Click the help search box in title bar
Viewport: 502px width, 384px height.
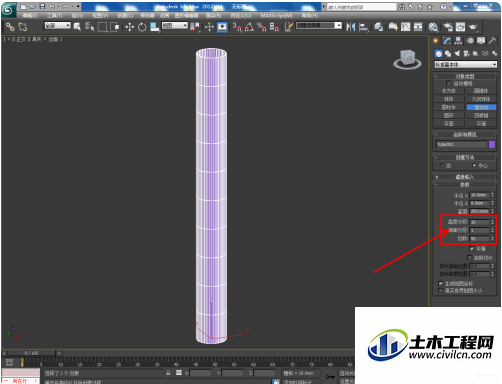pyautogui.click(x=362, y=7)
